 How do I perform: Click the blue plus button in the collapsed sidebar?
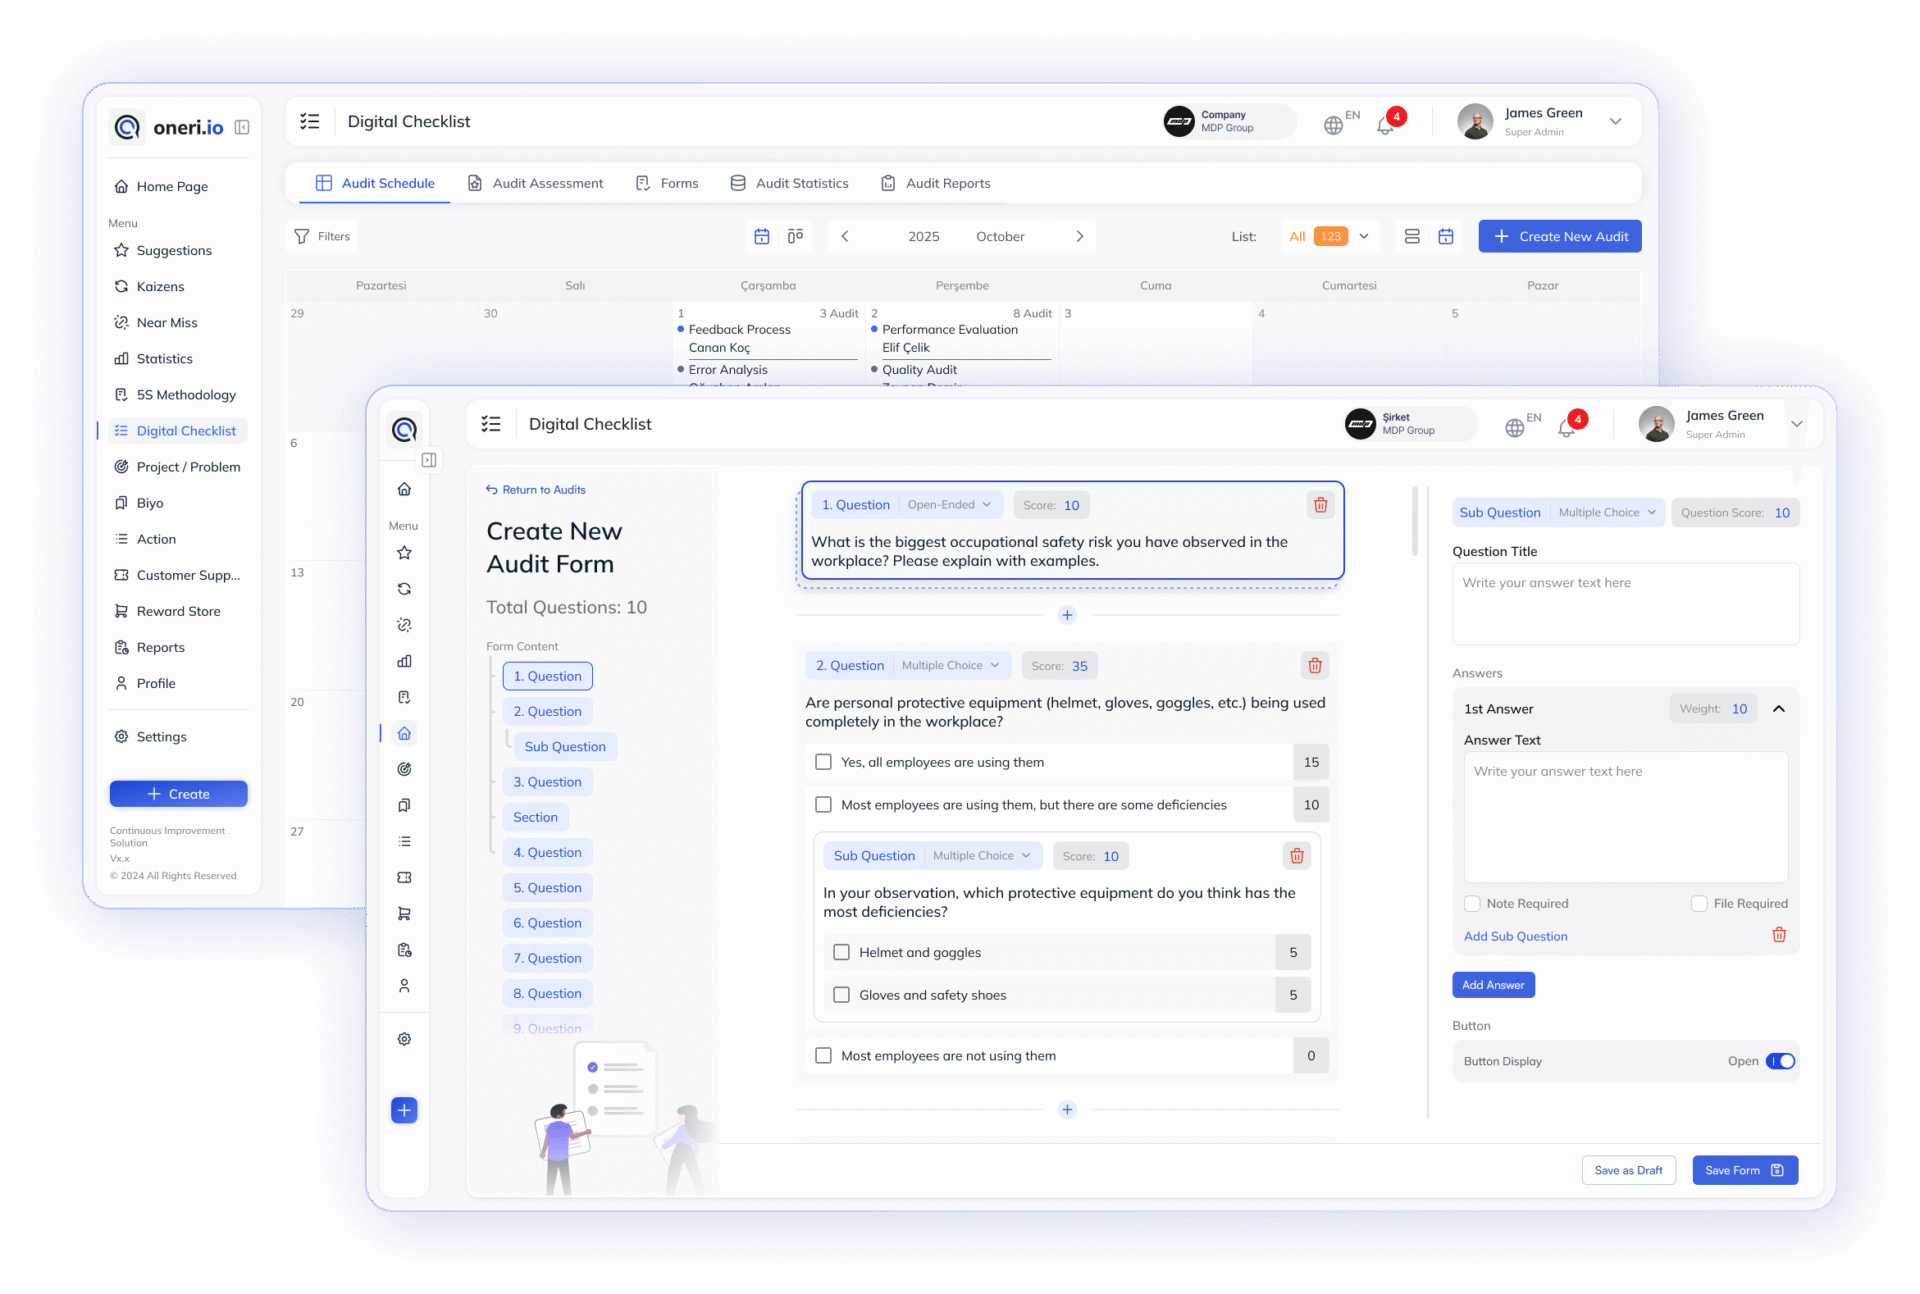point(404,1110)
